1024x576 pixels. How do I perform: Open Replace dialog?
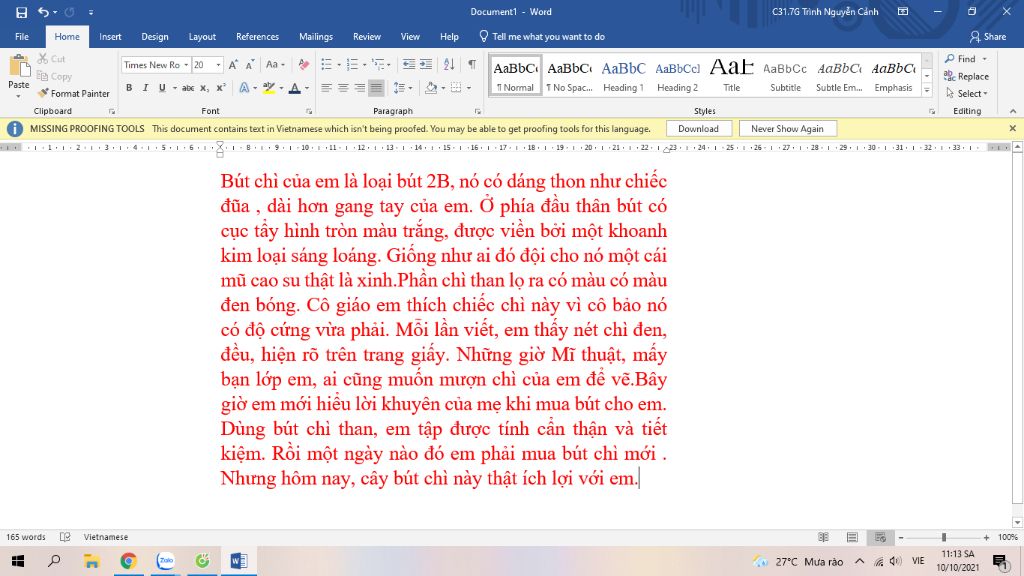pyautogui.click(x=967, y=76)
